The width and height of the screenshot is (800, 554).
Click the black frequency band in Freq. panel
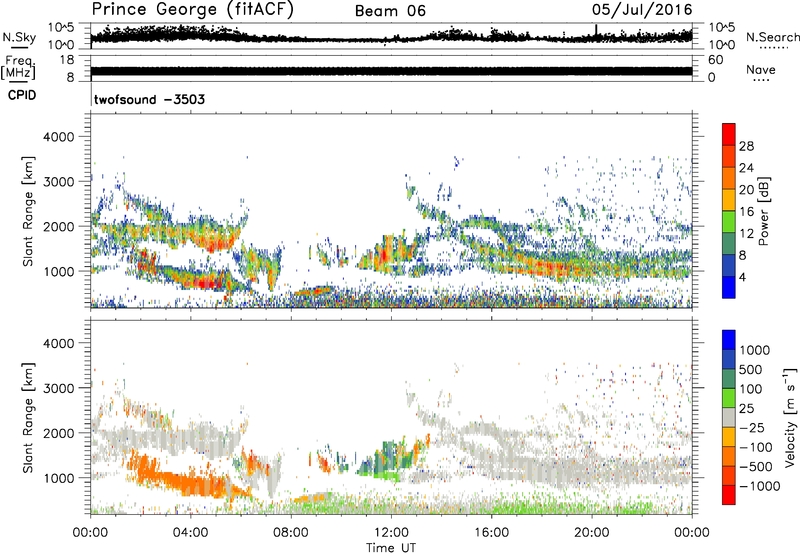point(391,71)
